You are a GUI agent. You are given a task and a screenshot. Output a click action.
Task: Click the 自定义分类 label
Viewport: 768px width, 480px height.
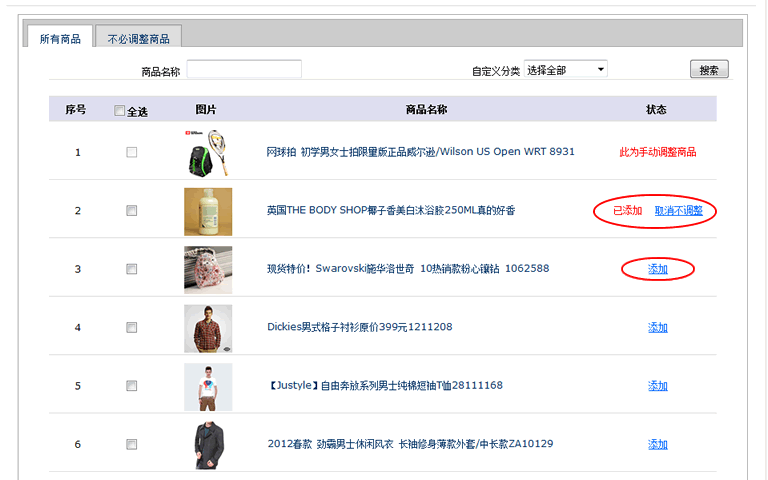click(x=496, y=72)
